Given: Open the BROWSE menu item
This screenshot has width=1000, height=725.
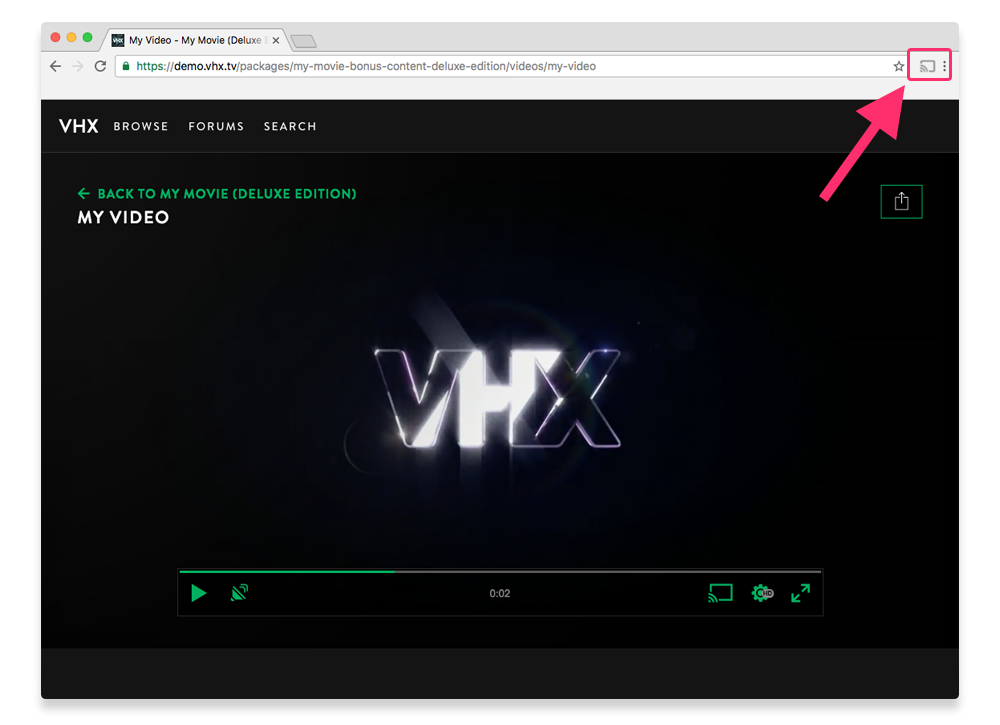Looking at the screenshot, I should point(141,126).
